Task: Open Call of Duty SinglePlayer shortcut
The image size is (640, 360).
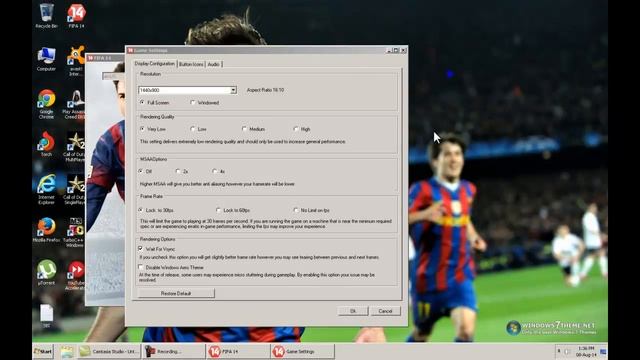Action: click(x=75, y=189)
